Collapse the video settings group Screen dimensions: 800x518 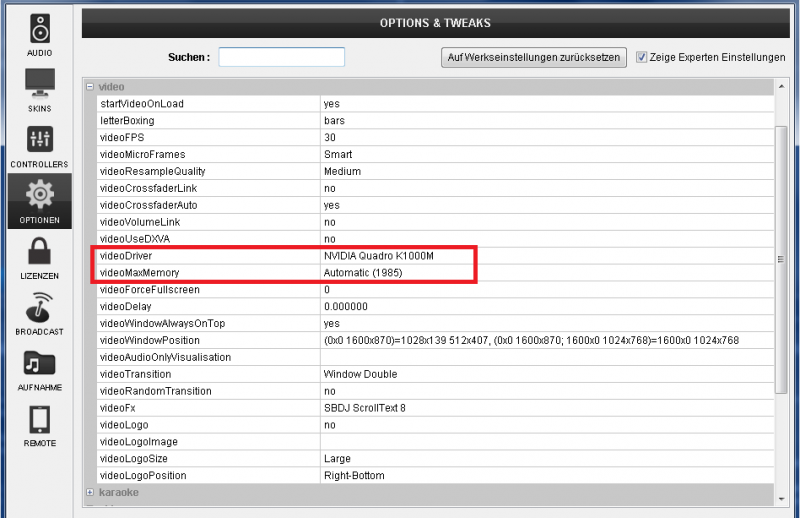[90, 87]
